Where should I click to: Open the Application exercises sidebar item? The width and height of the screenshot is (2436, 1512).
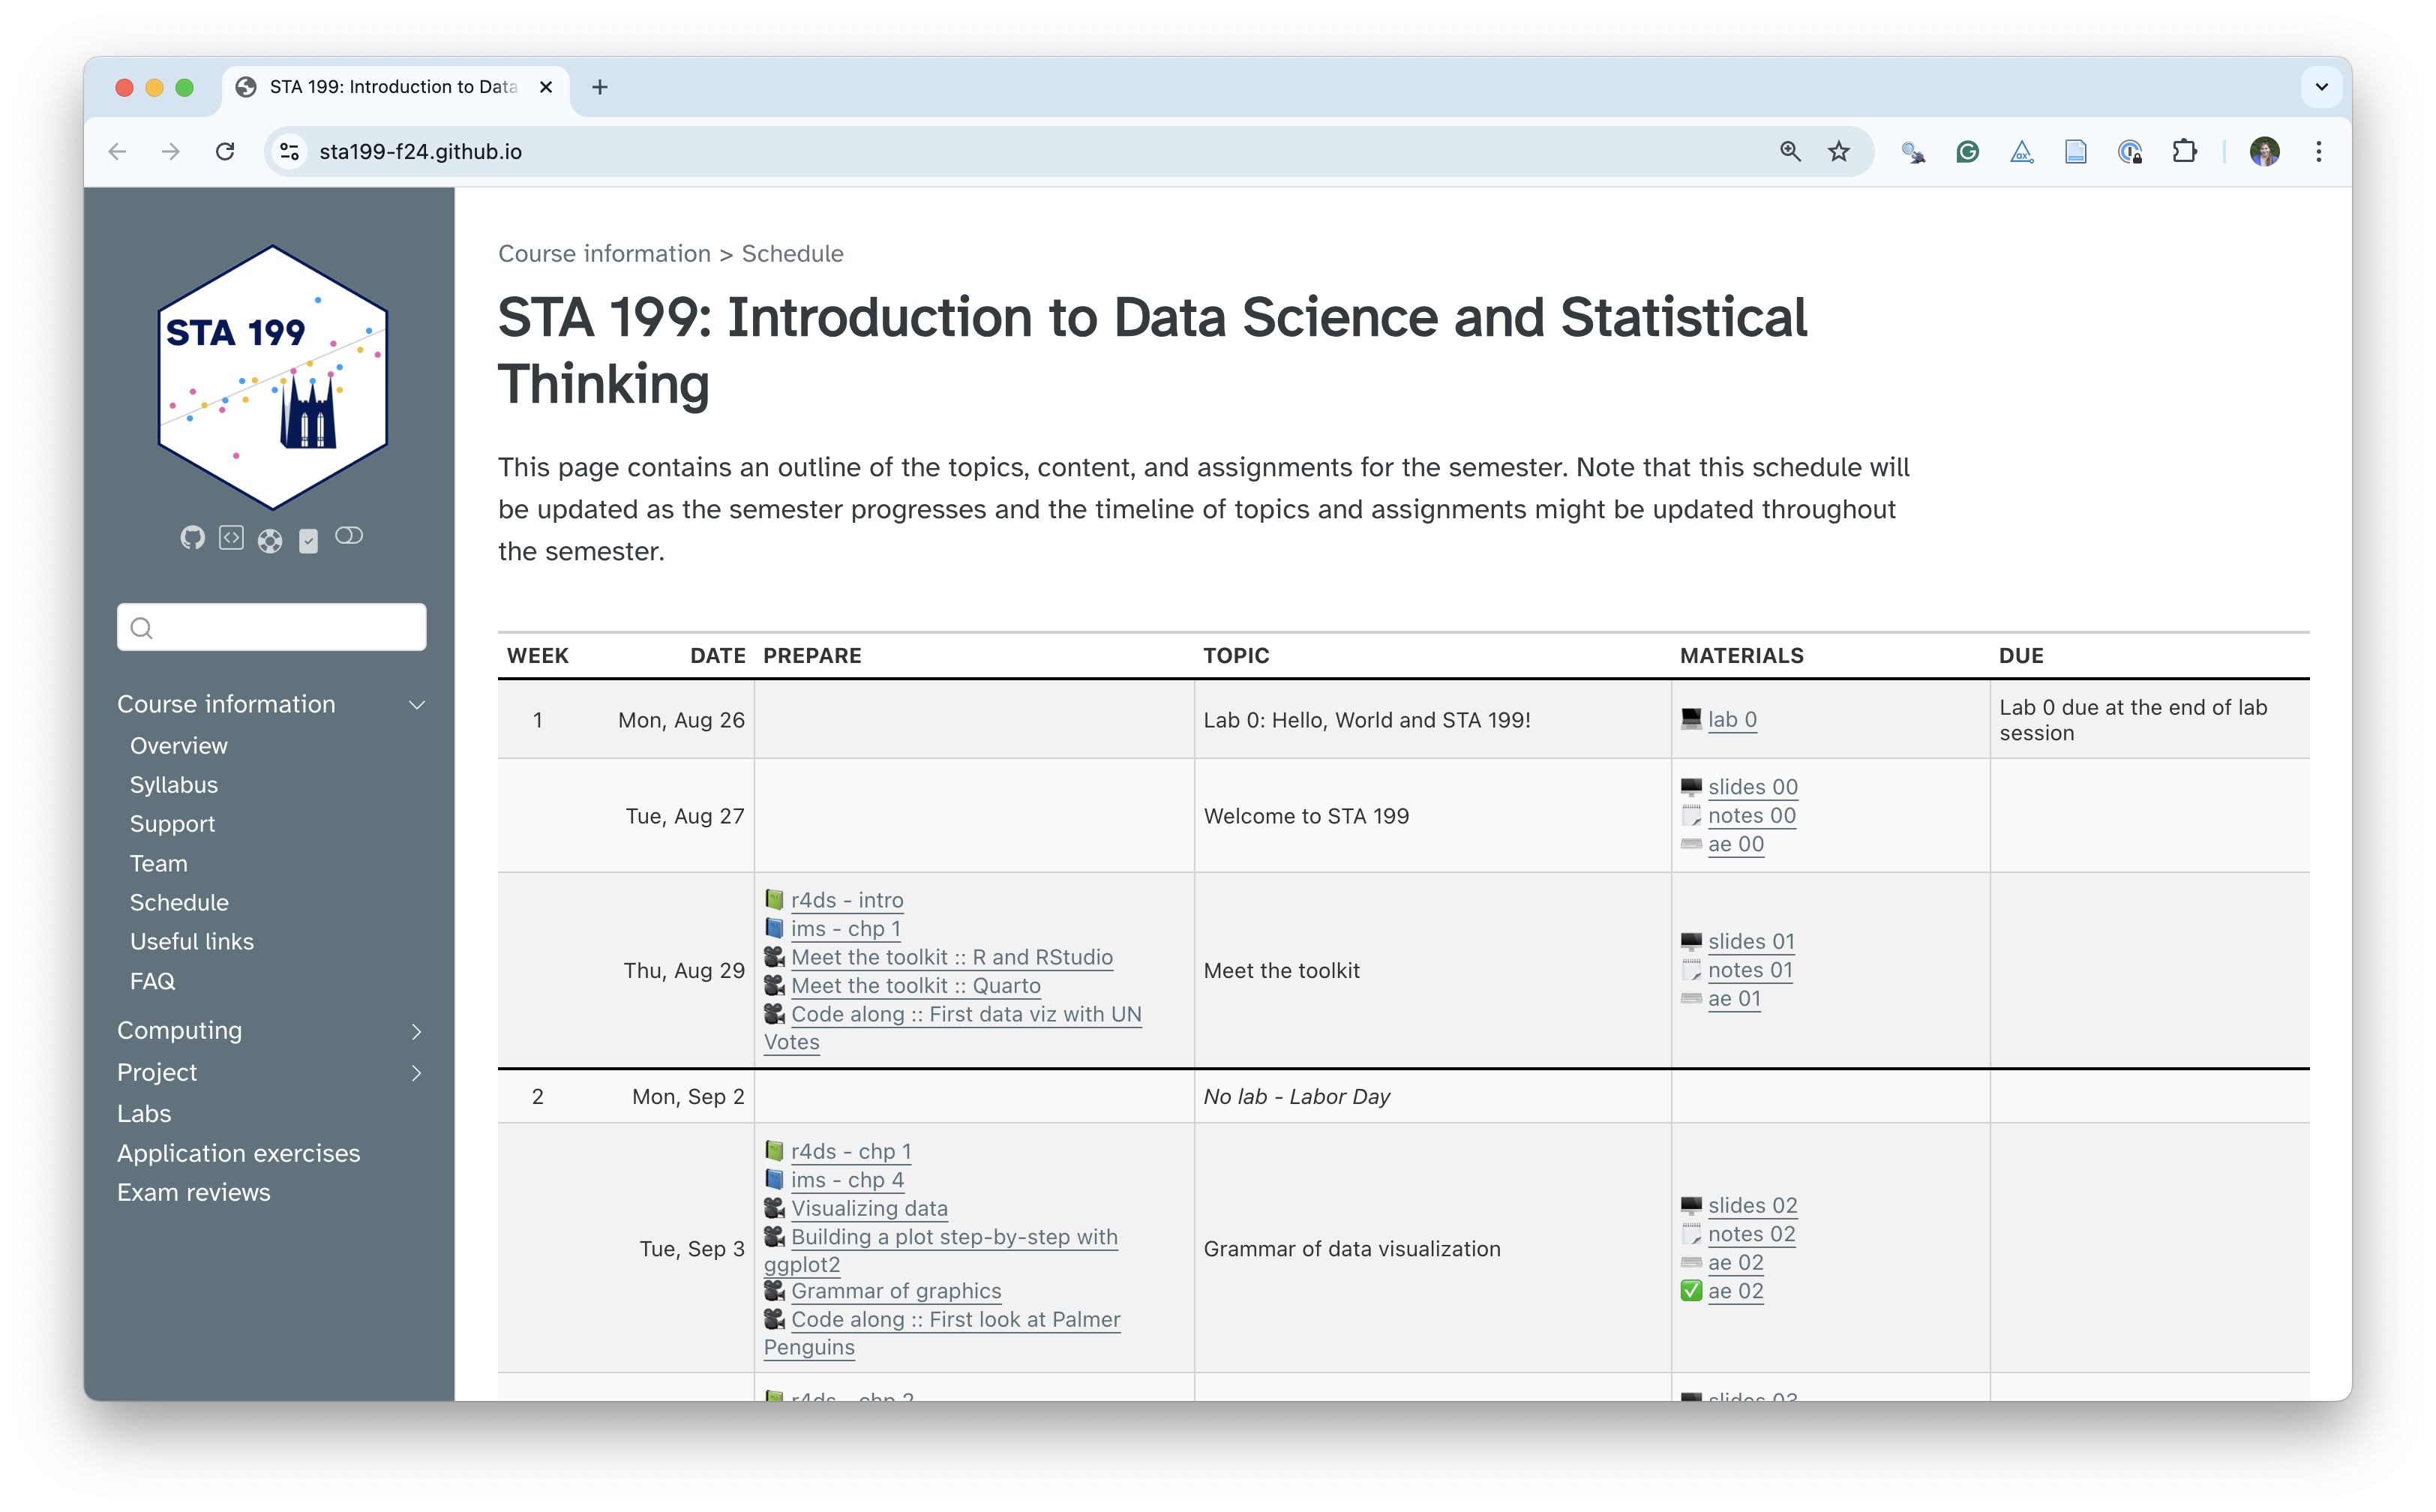tap(239, 1153)
